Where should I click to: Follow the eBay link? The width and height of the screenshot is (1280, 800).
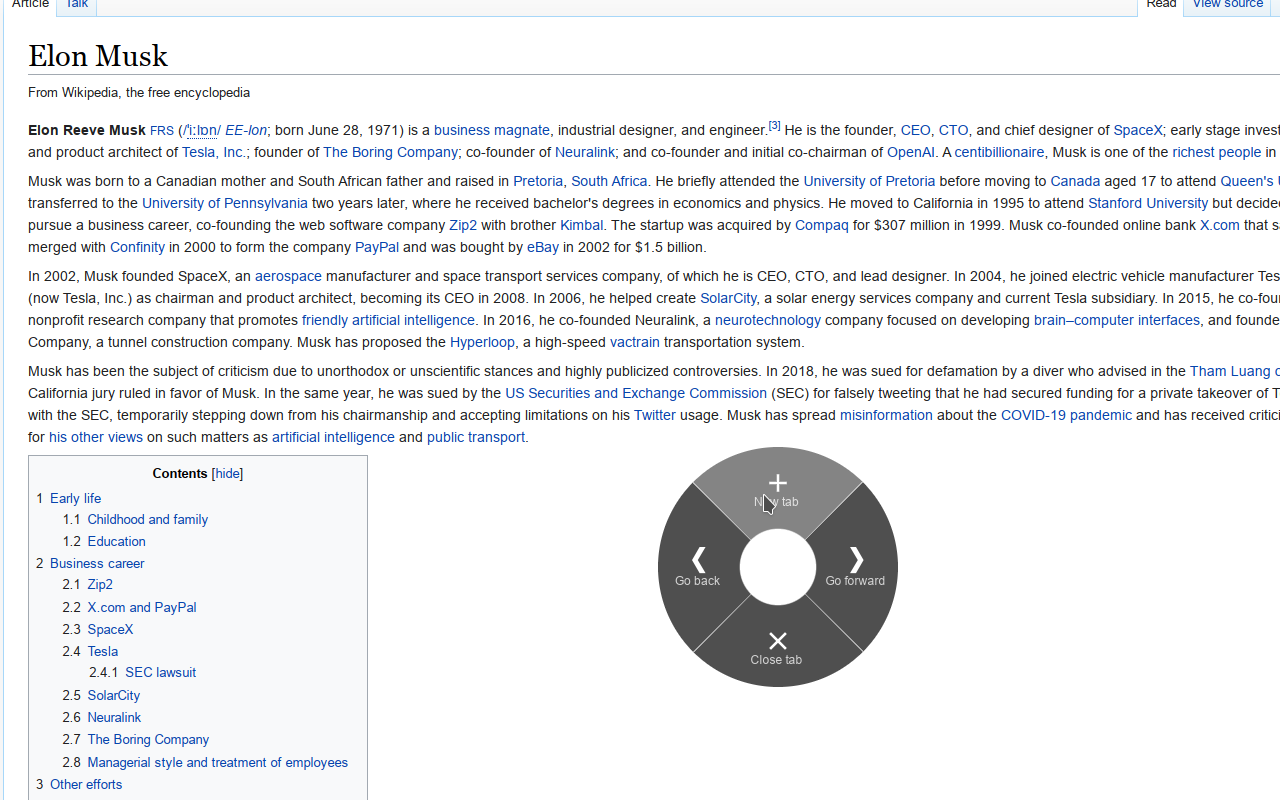[x=543, y=247]
